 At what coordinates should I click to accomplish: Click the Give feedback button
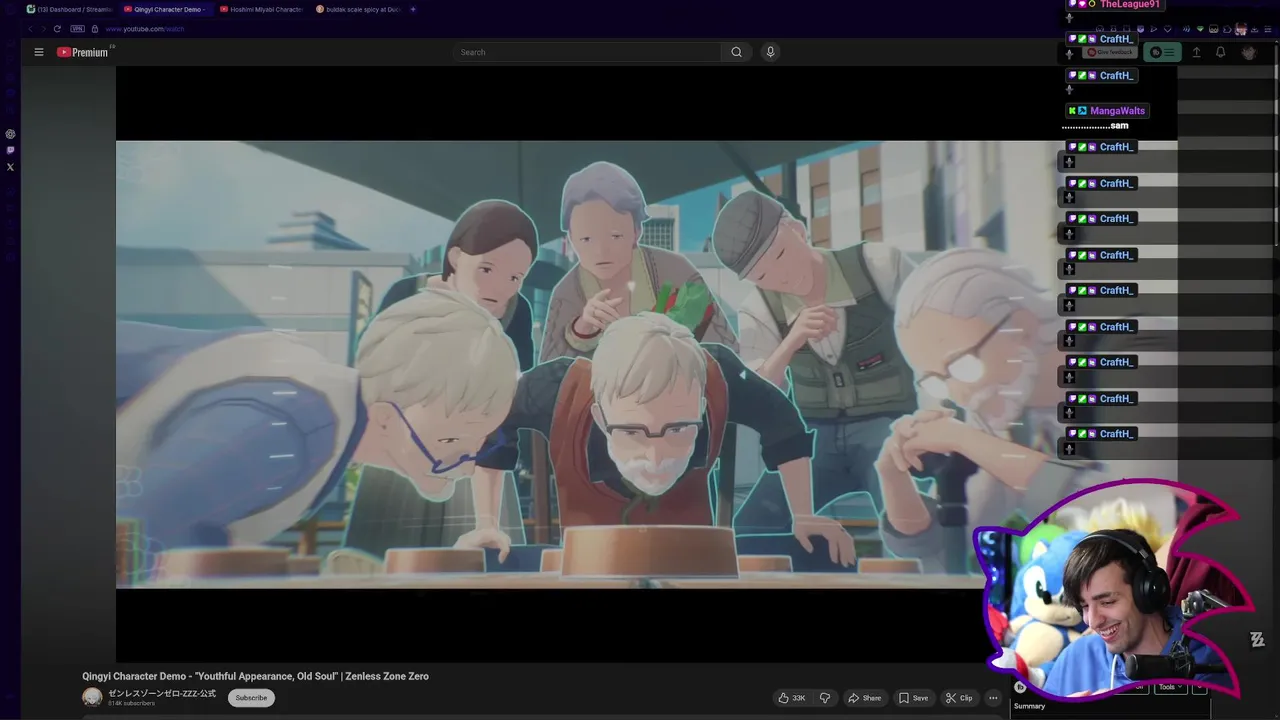(x=1110, y=52)
